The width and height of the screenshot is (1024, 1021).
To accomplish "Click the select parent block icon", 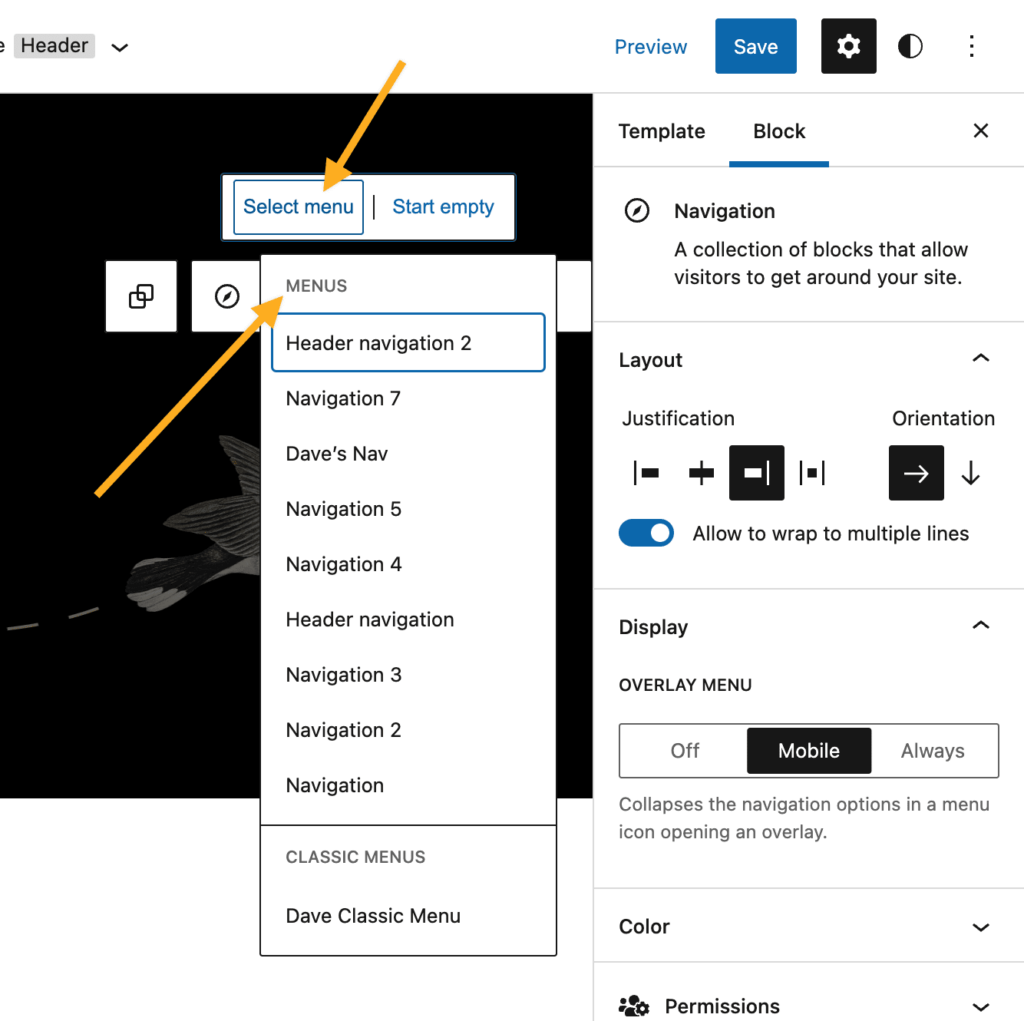I will click(x=141, y=296).
